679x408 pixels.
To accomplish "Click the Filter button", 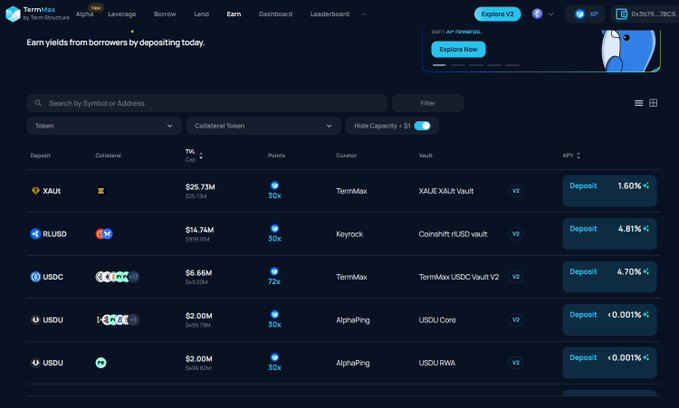I will (x=428, y=103).
